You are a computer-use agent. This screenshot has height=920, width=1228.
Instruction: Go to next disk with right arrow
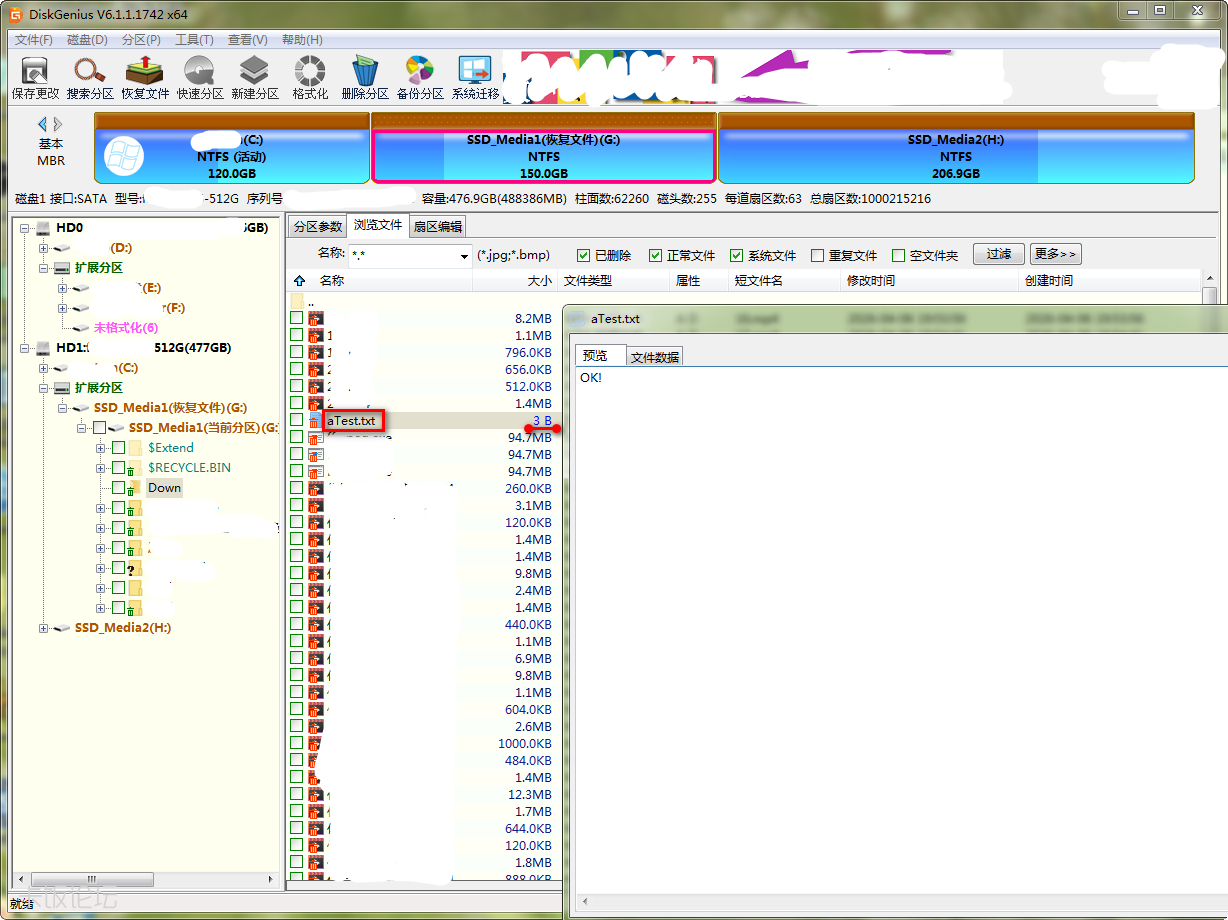pyautogui.click(x=58, y=124)
